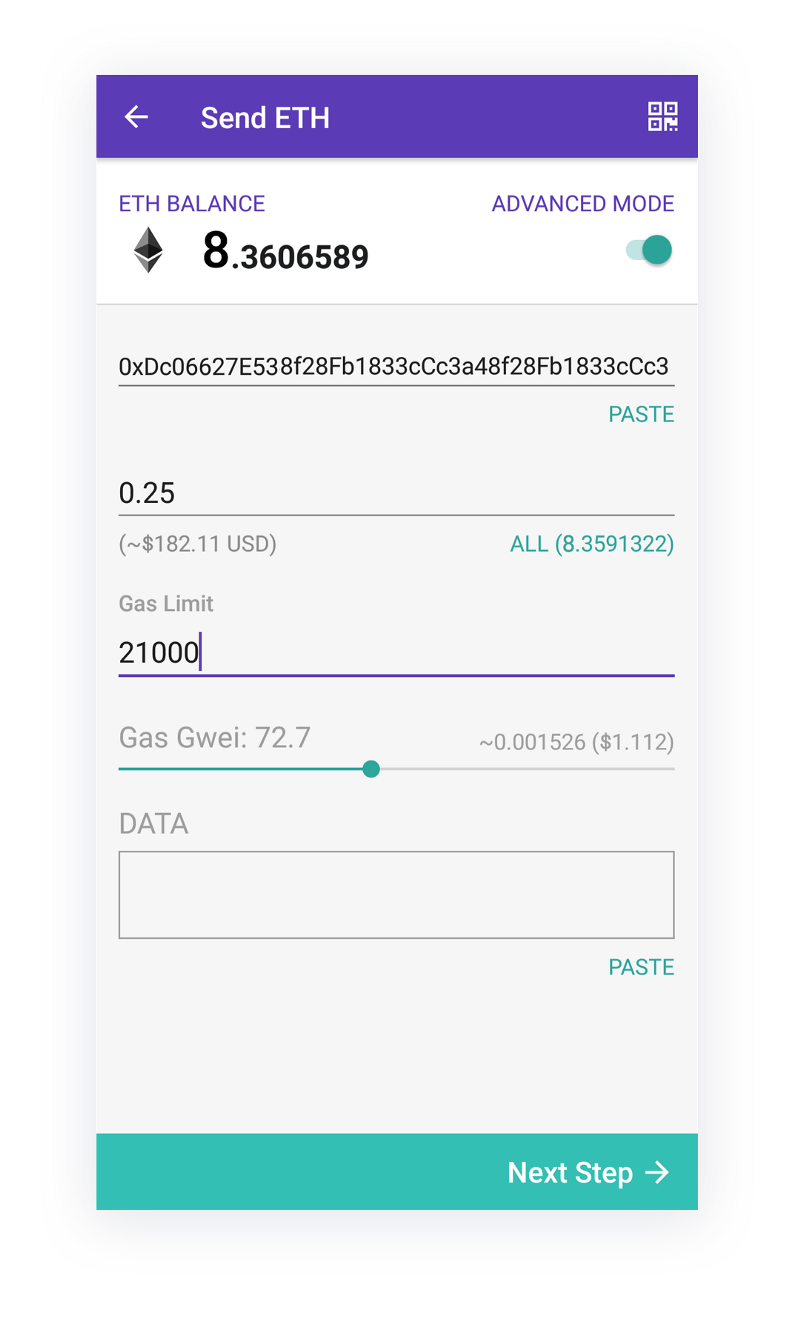
Task: Click the gas Gwei slider handle
Action: [371, 768]
